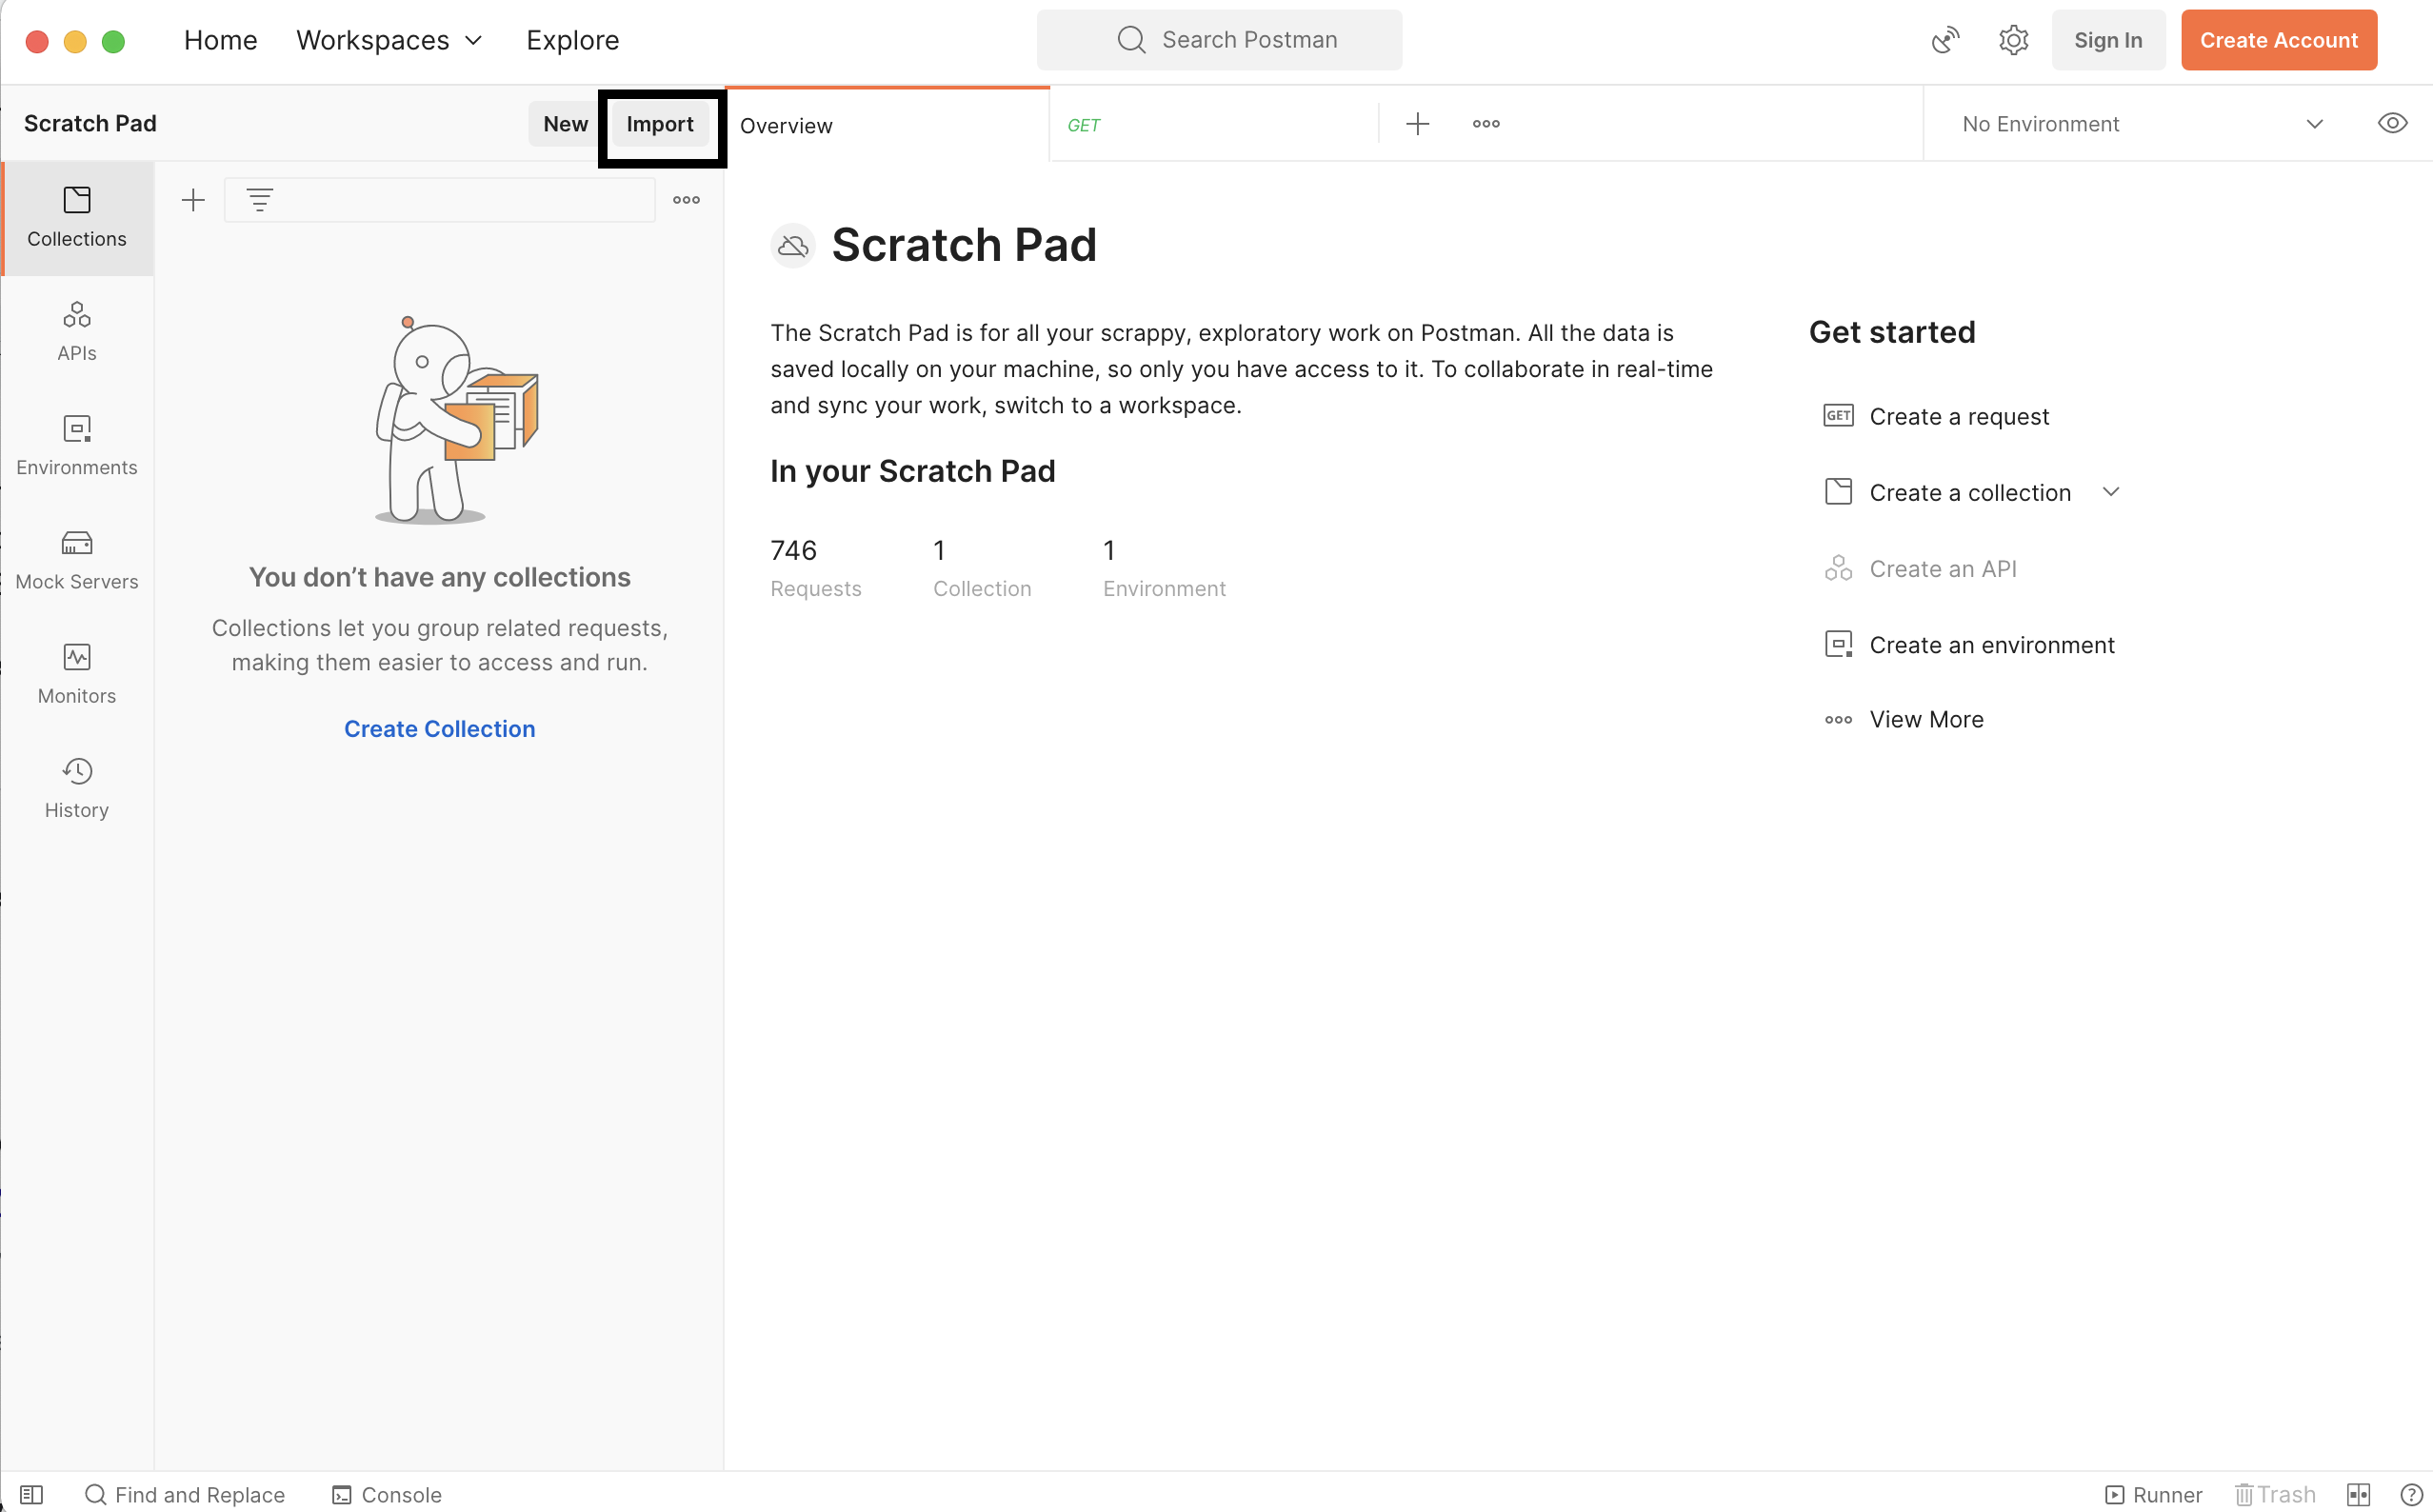Toggle environment quick look eye icon
This screenshot has height=1512, width=2433.
tap(2391, 123)
